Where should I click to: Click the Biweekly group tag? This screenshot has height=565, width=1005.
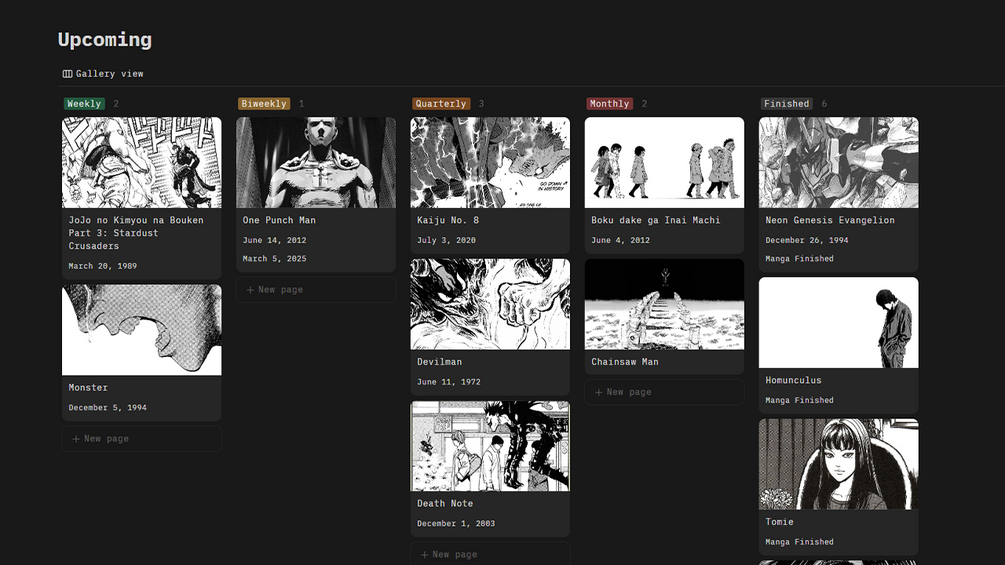point(264,104)
